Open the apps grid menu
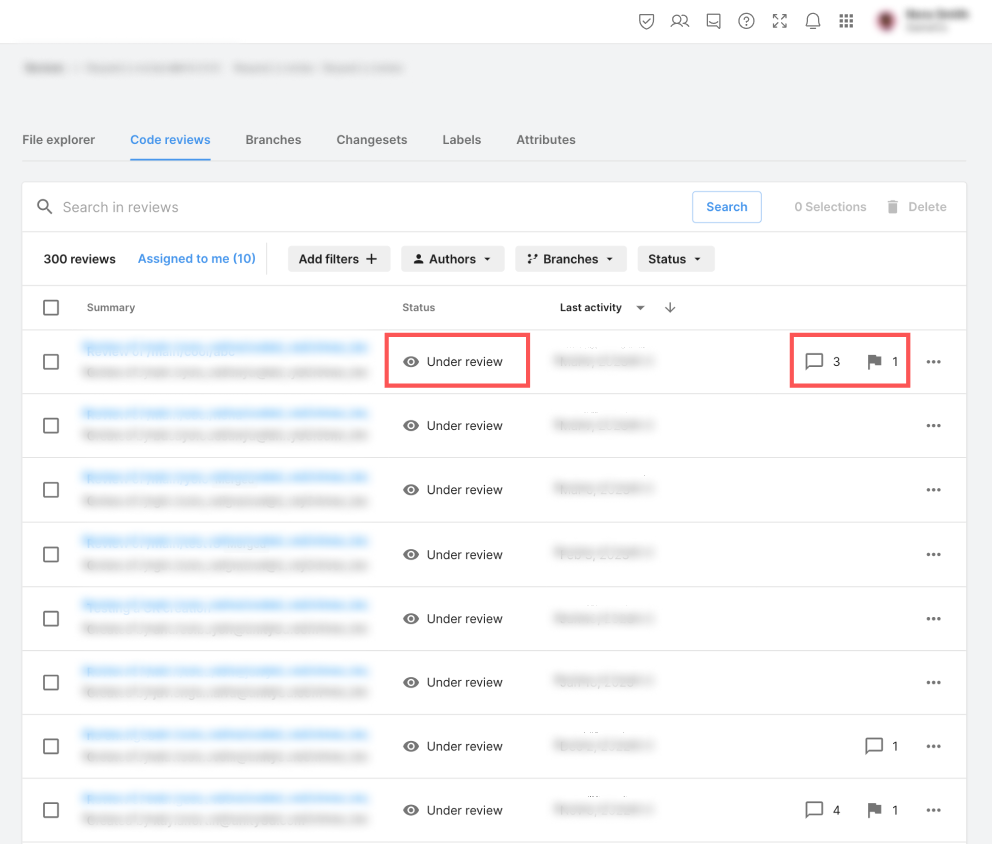Image resolution: width=992 pixels, height=844 pixels. (846, 21)
